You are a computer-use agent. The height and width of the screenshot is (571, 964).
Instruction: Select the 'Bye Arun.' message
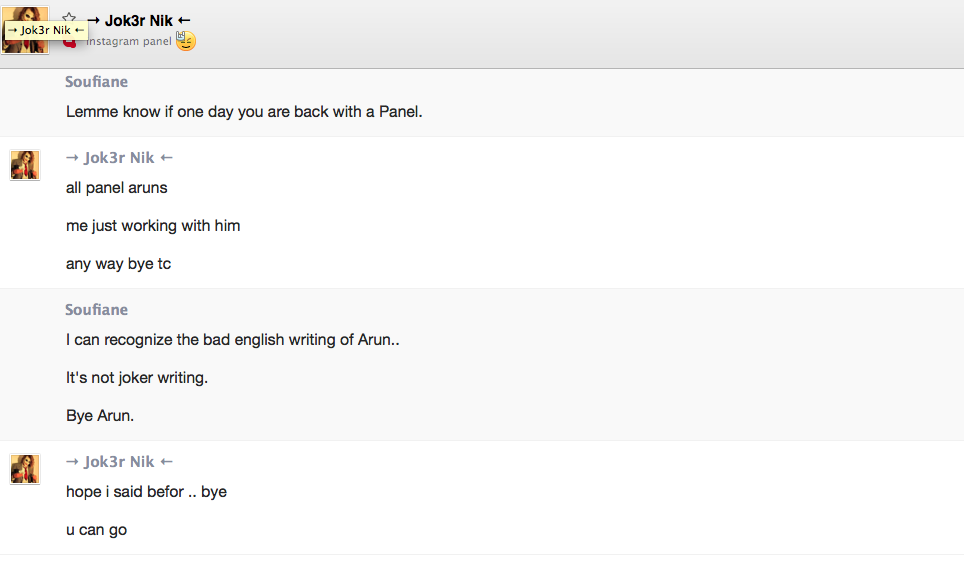pos(100,416)
